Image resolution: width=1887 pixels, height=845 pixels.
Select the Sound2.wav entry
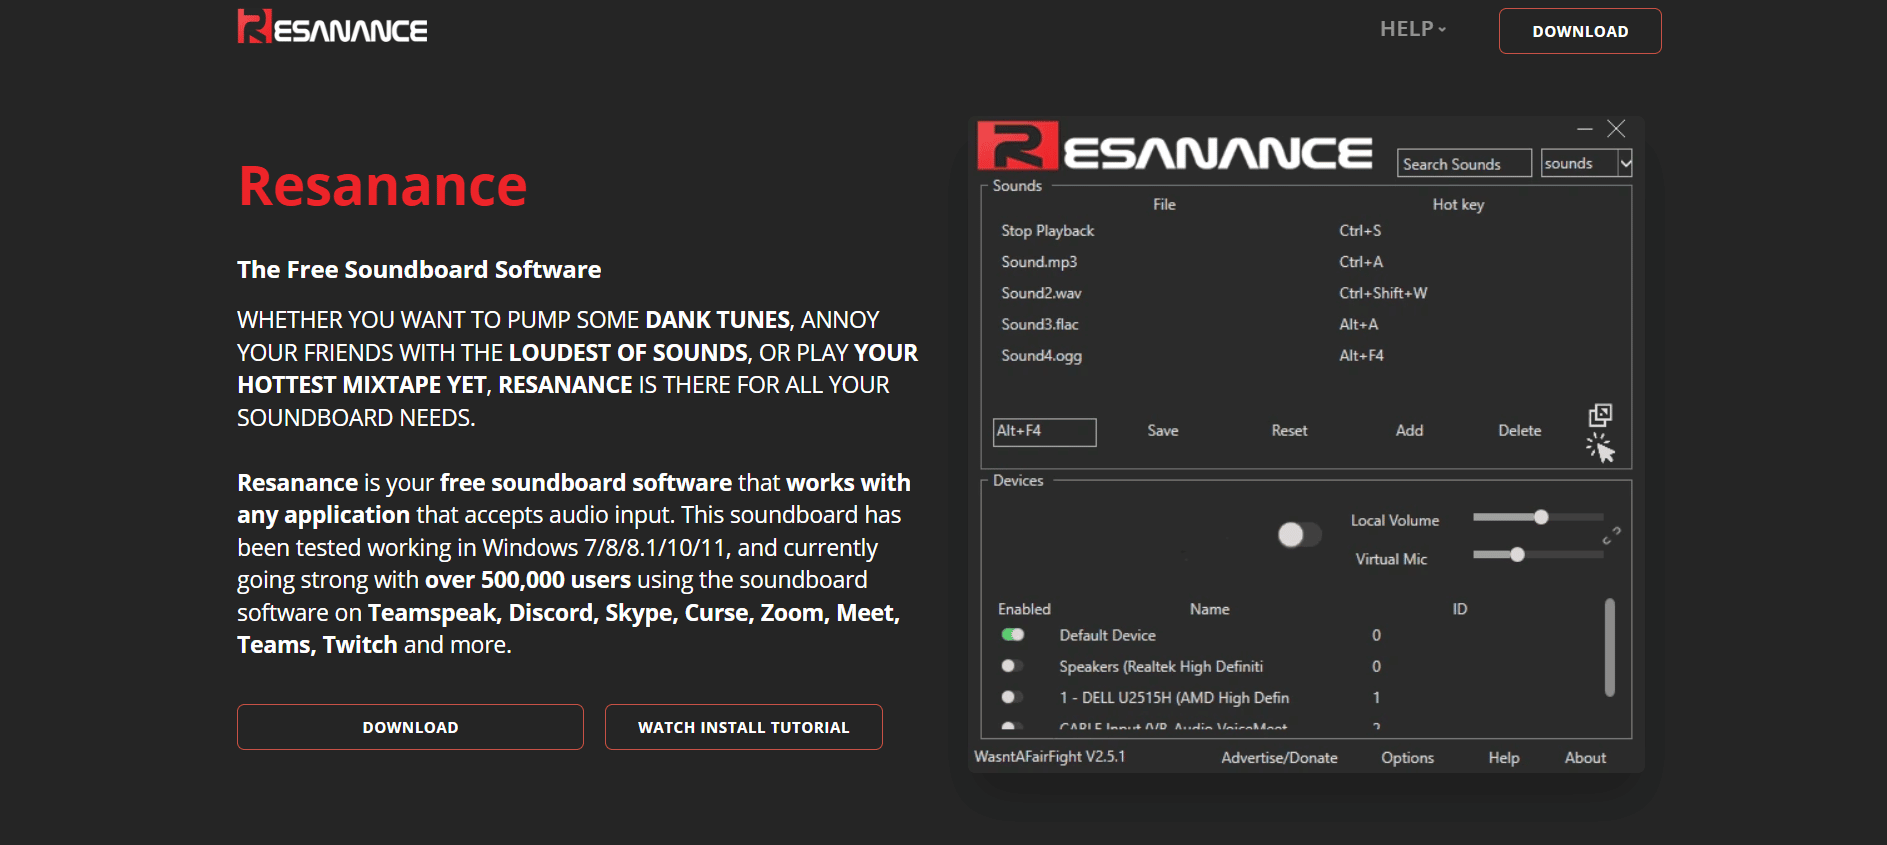[1041, 293]
